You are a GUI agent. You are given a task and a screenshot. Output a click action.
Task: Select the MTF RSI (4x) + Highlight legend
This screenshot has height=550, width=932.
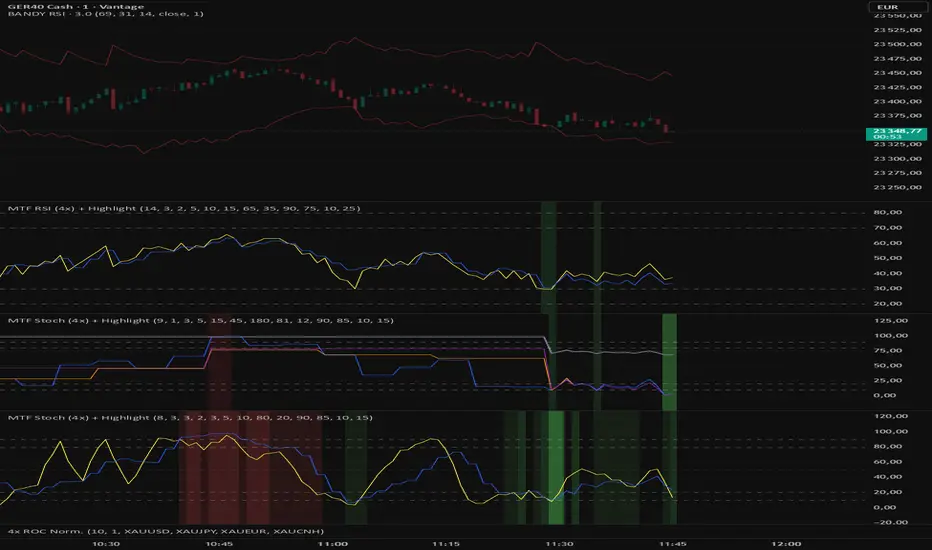tap(184, 209)
